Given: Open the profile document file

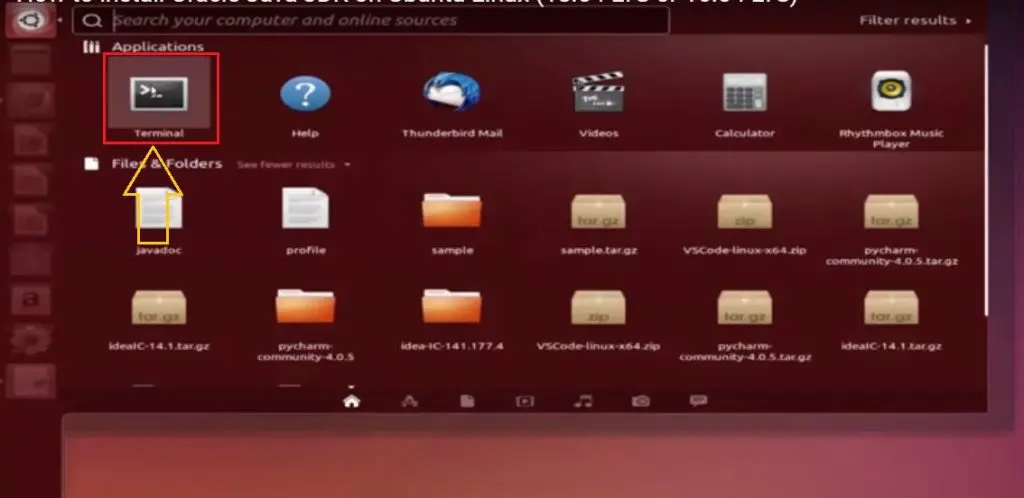Looking at the screenshot, I should tap(305, 219).
